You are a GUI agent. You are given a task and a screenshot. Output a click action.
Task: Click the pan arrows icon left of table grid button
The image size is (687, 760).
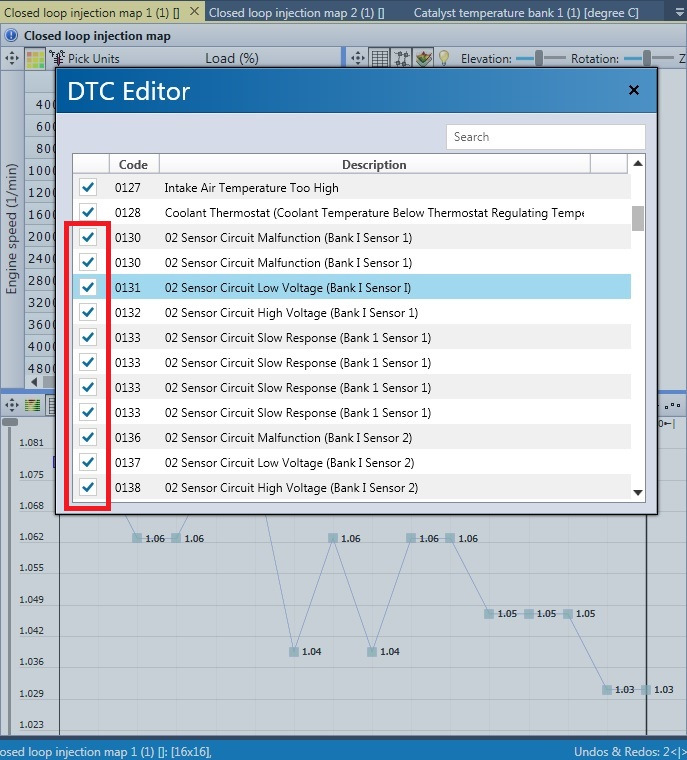coord(358,59)
